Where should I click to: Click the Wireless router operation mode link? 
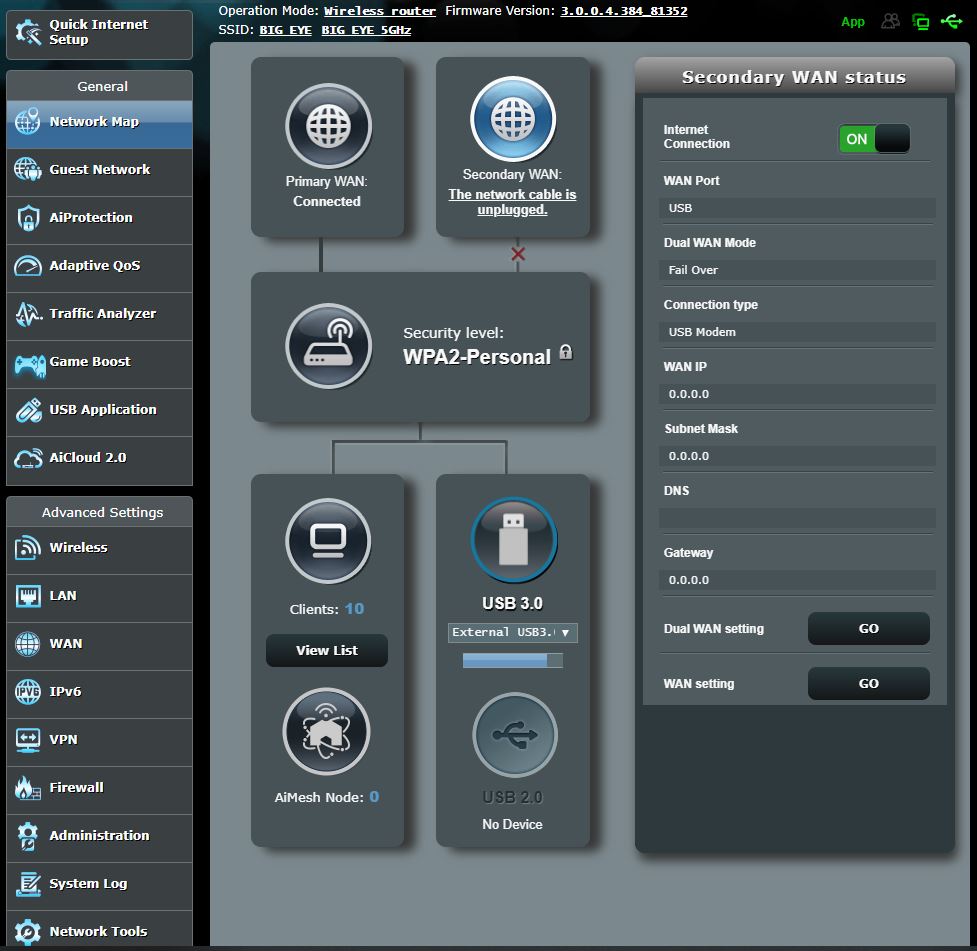point(379,11)
